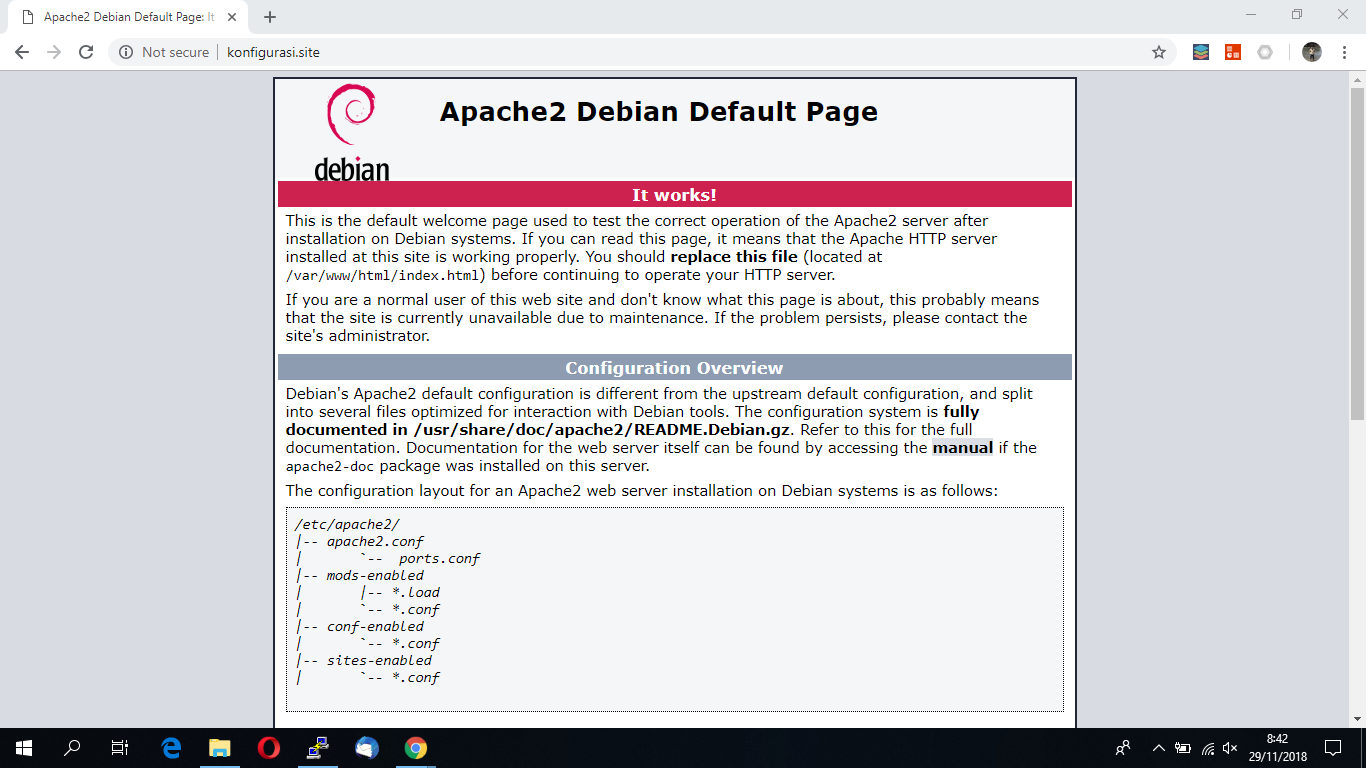Minimize the Chrome window
Screen dimensions: 1366x768
click(1251, 15)
